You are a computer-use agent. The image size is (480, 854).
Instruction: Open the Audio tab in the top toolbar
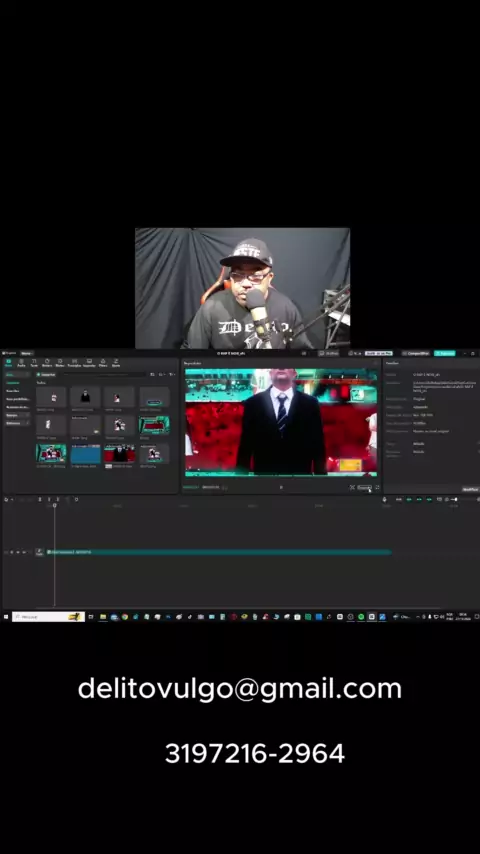pos(21,363)
